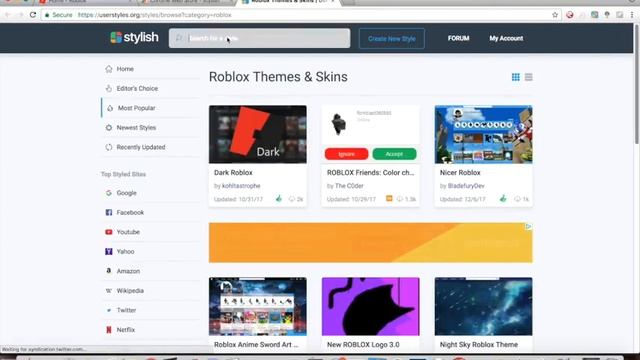Click the search magnifier icon
This screenshot has width=640, height=360.
[x=179, y=38]
